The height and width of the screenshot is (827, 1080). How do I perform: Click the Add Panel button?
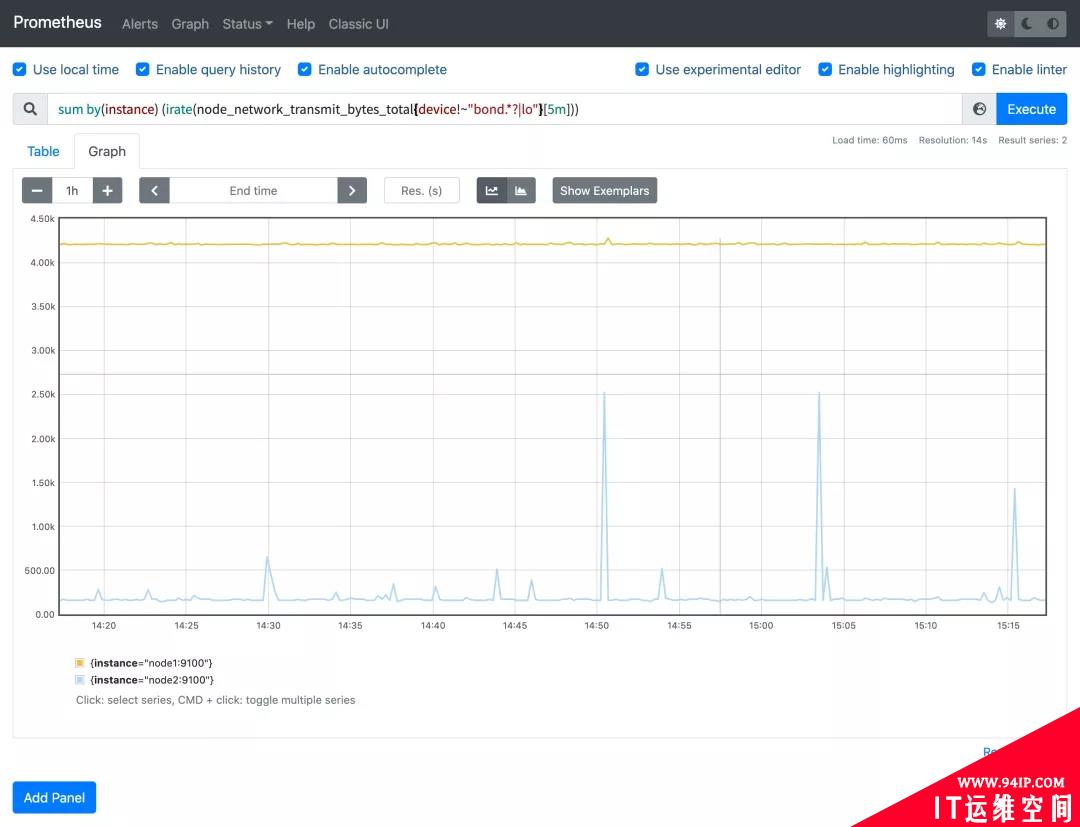54,797
